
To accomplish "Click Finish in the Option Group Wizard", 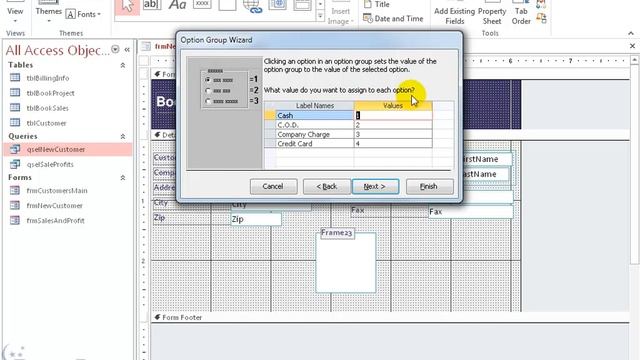I will pos(429,187).
